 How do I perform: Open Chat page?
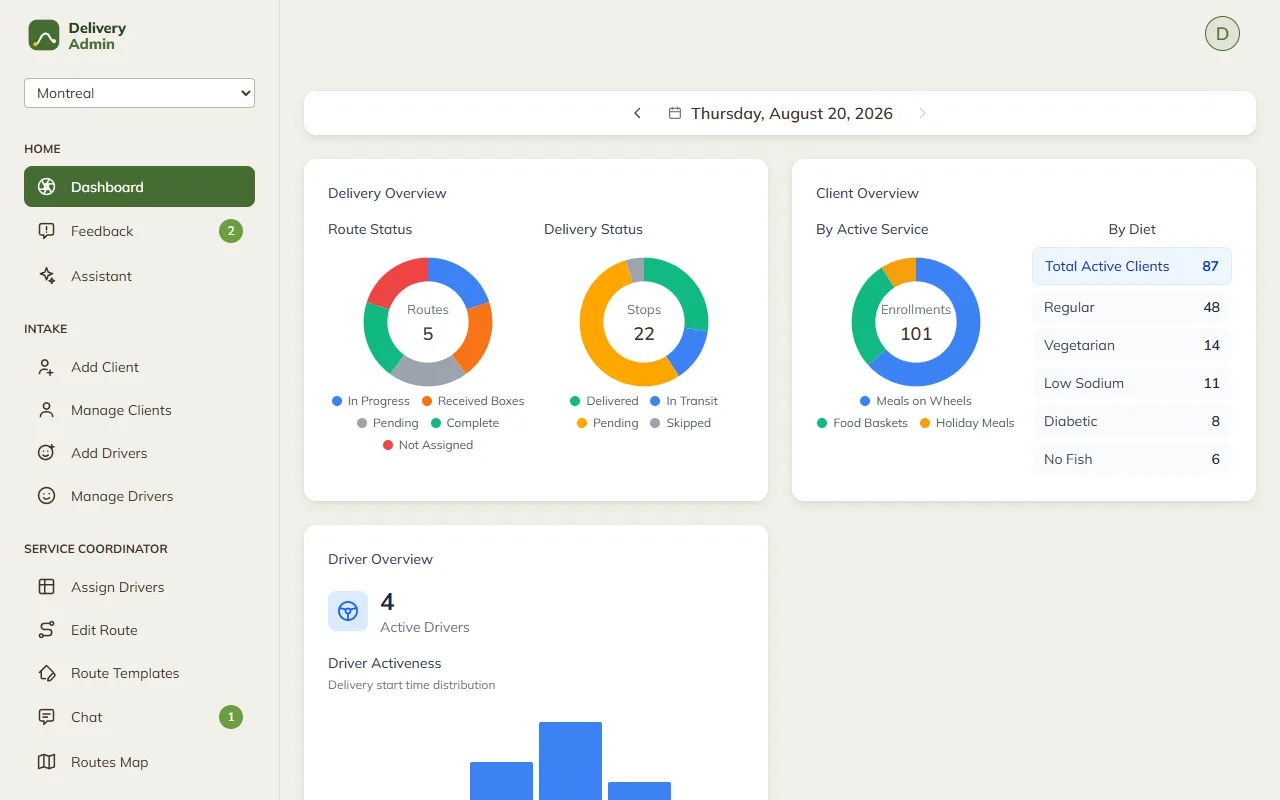pyautogui.click(x=139, y=717)
